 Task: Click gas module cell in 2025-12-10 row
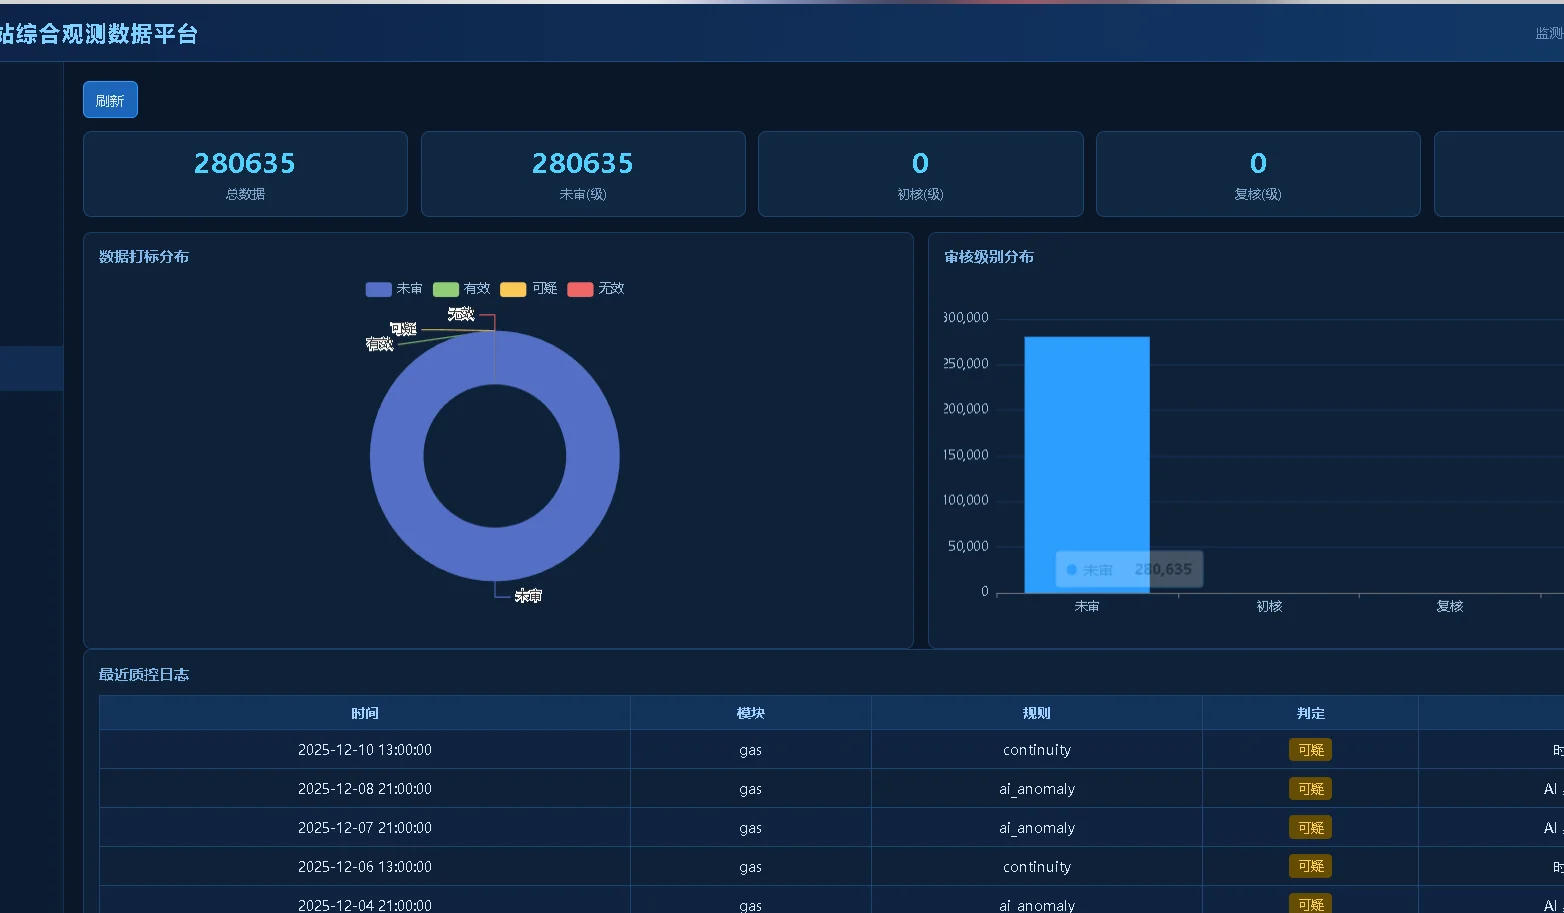point(751,750)
